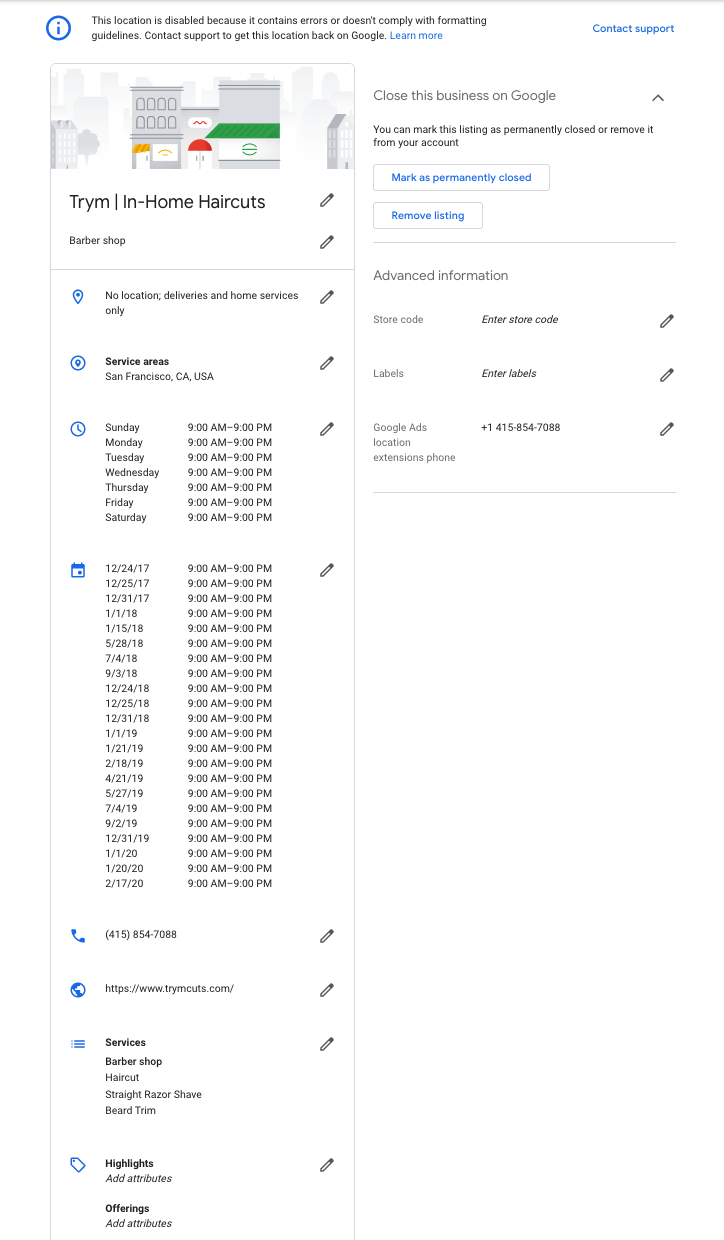Viewport: 724px width, 1240px height.
Task: Open the Learn more link
Action: tap(416, 36)
